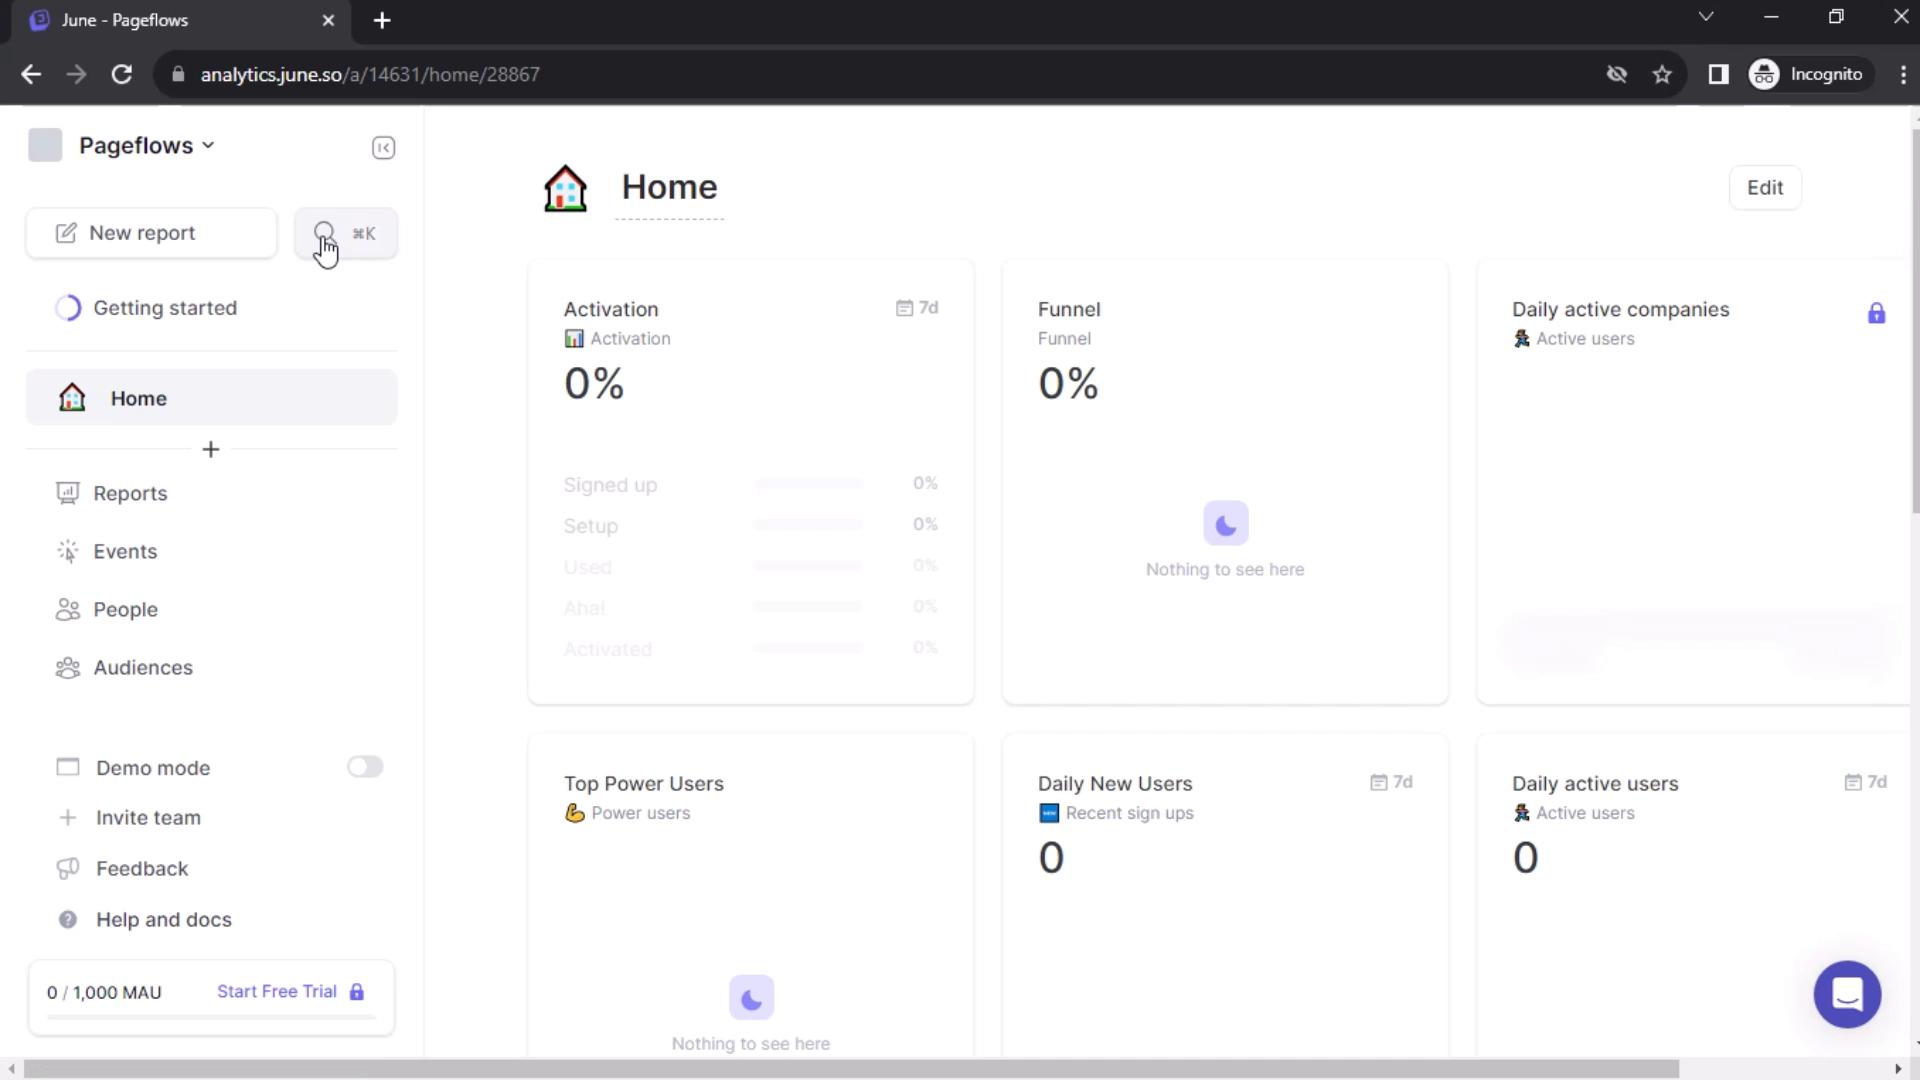The height and width of the screenshot is (1080, 1920).
Task: Toggle the Demo mode switch
Action: point(363,767)
